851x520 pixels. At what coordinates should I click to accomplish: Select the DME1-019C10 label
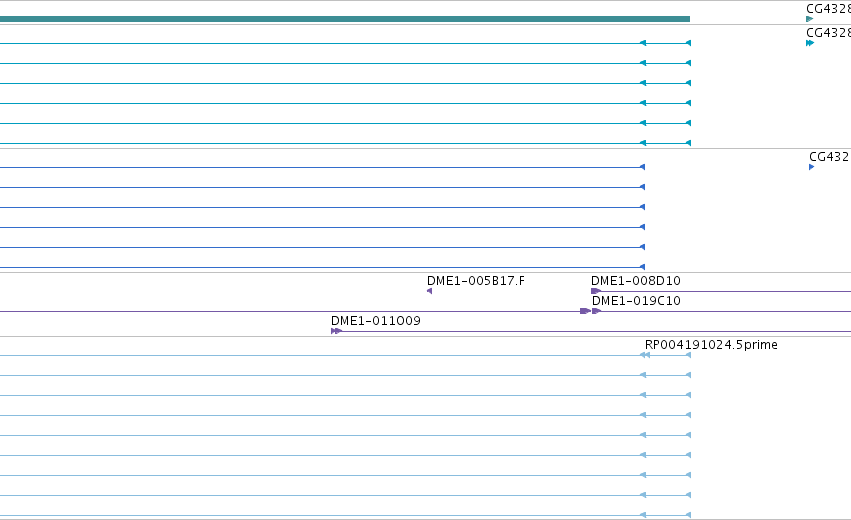[636, 301]
